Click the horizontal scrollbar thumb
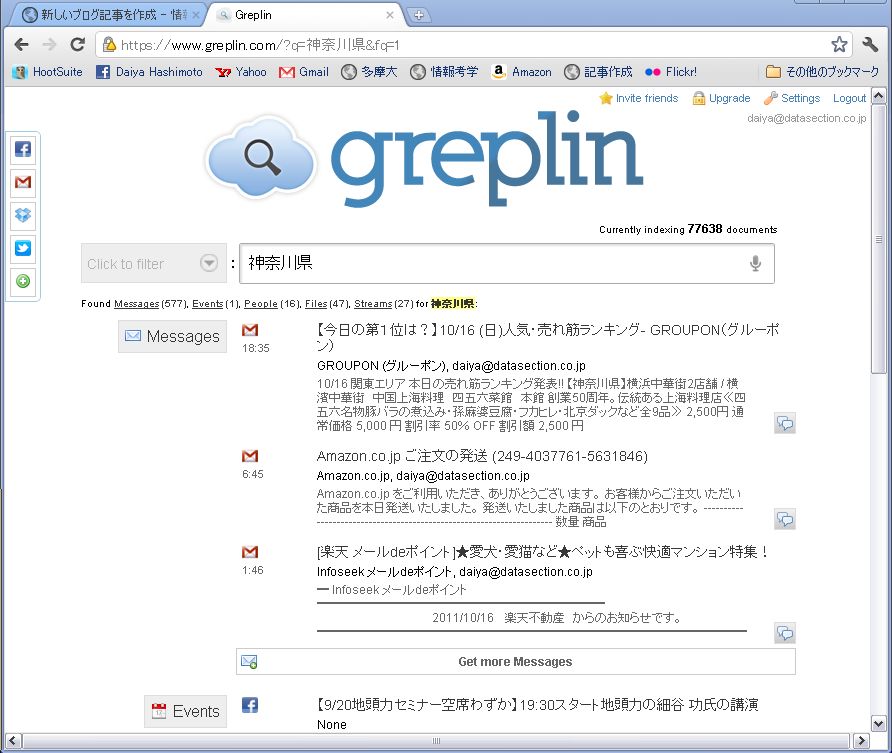Viewport: 892px width, 753px height. pos(436,740)
